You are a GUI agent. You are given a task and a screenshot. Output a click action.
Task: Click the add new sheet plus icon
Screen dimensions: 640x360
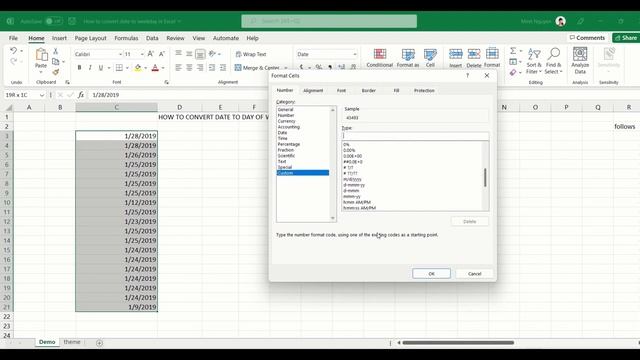pos(99,343)
